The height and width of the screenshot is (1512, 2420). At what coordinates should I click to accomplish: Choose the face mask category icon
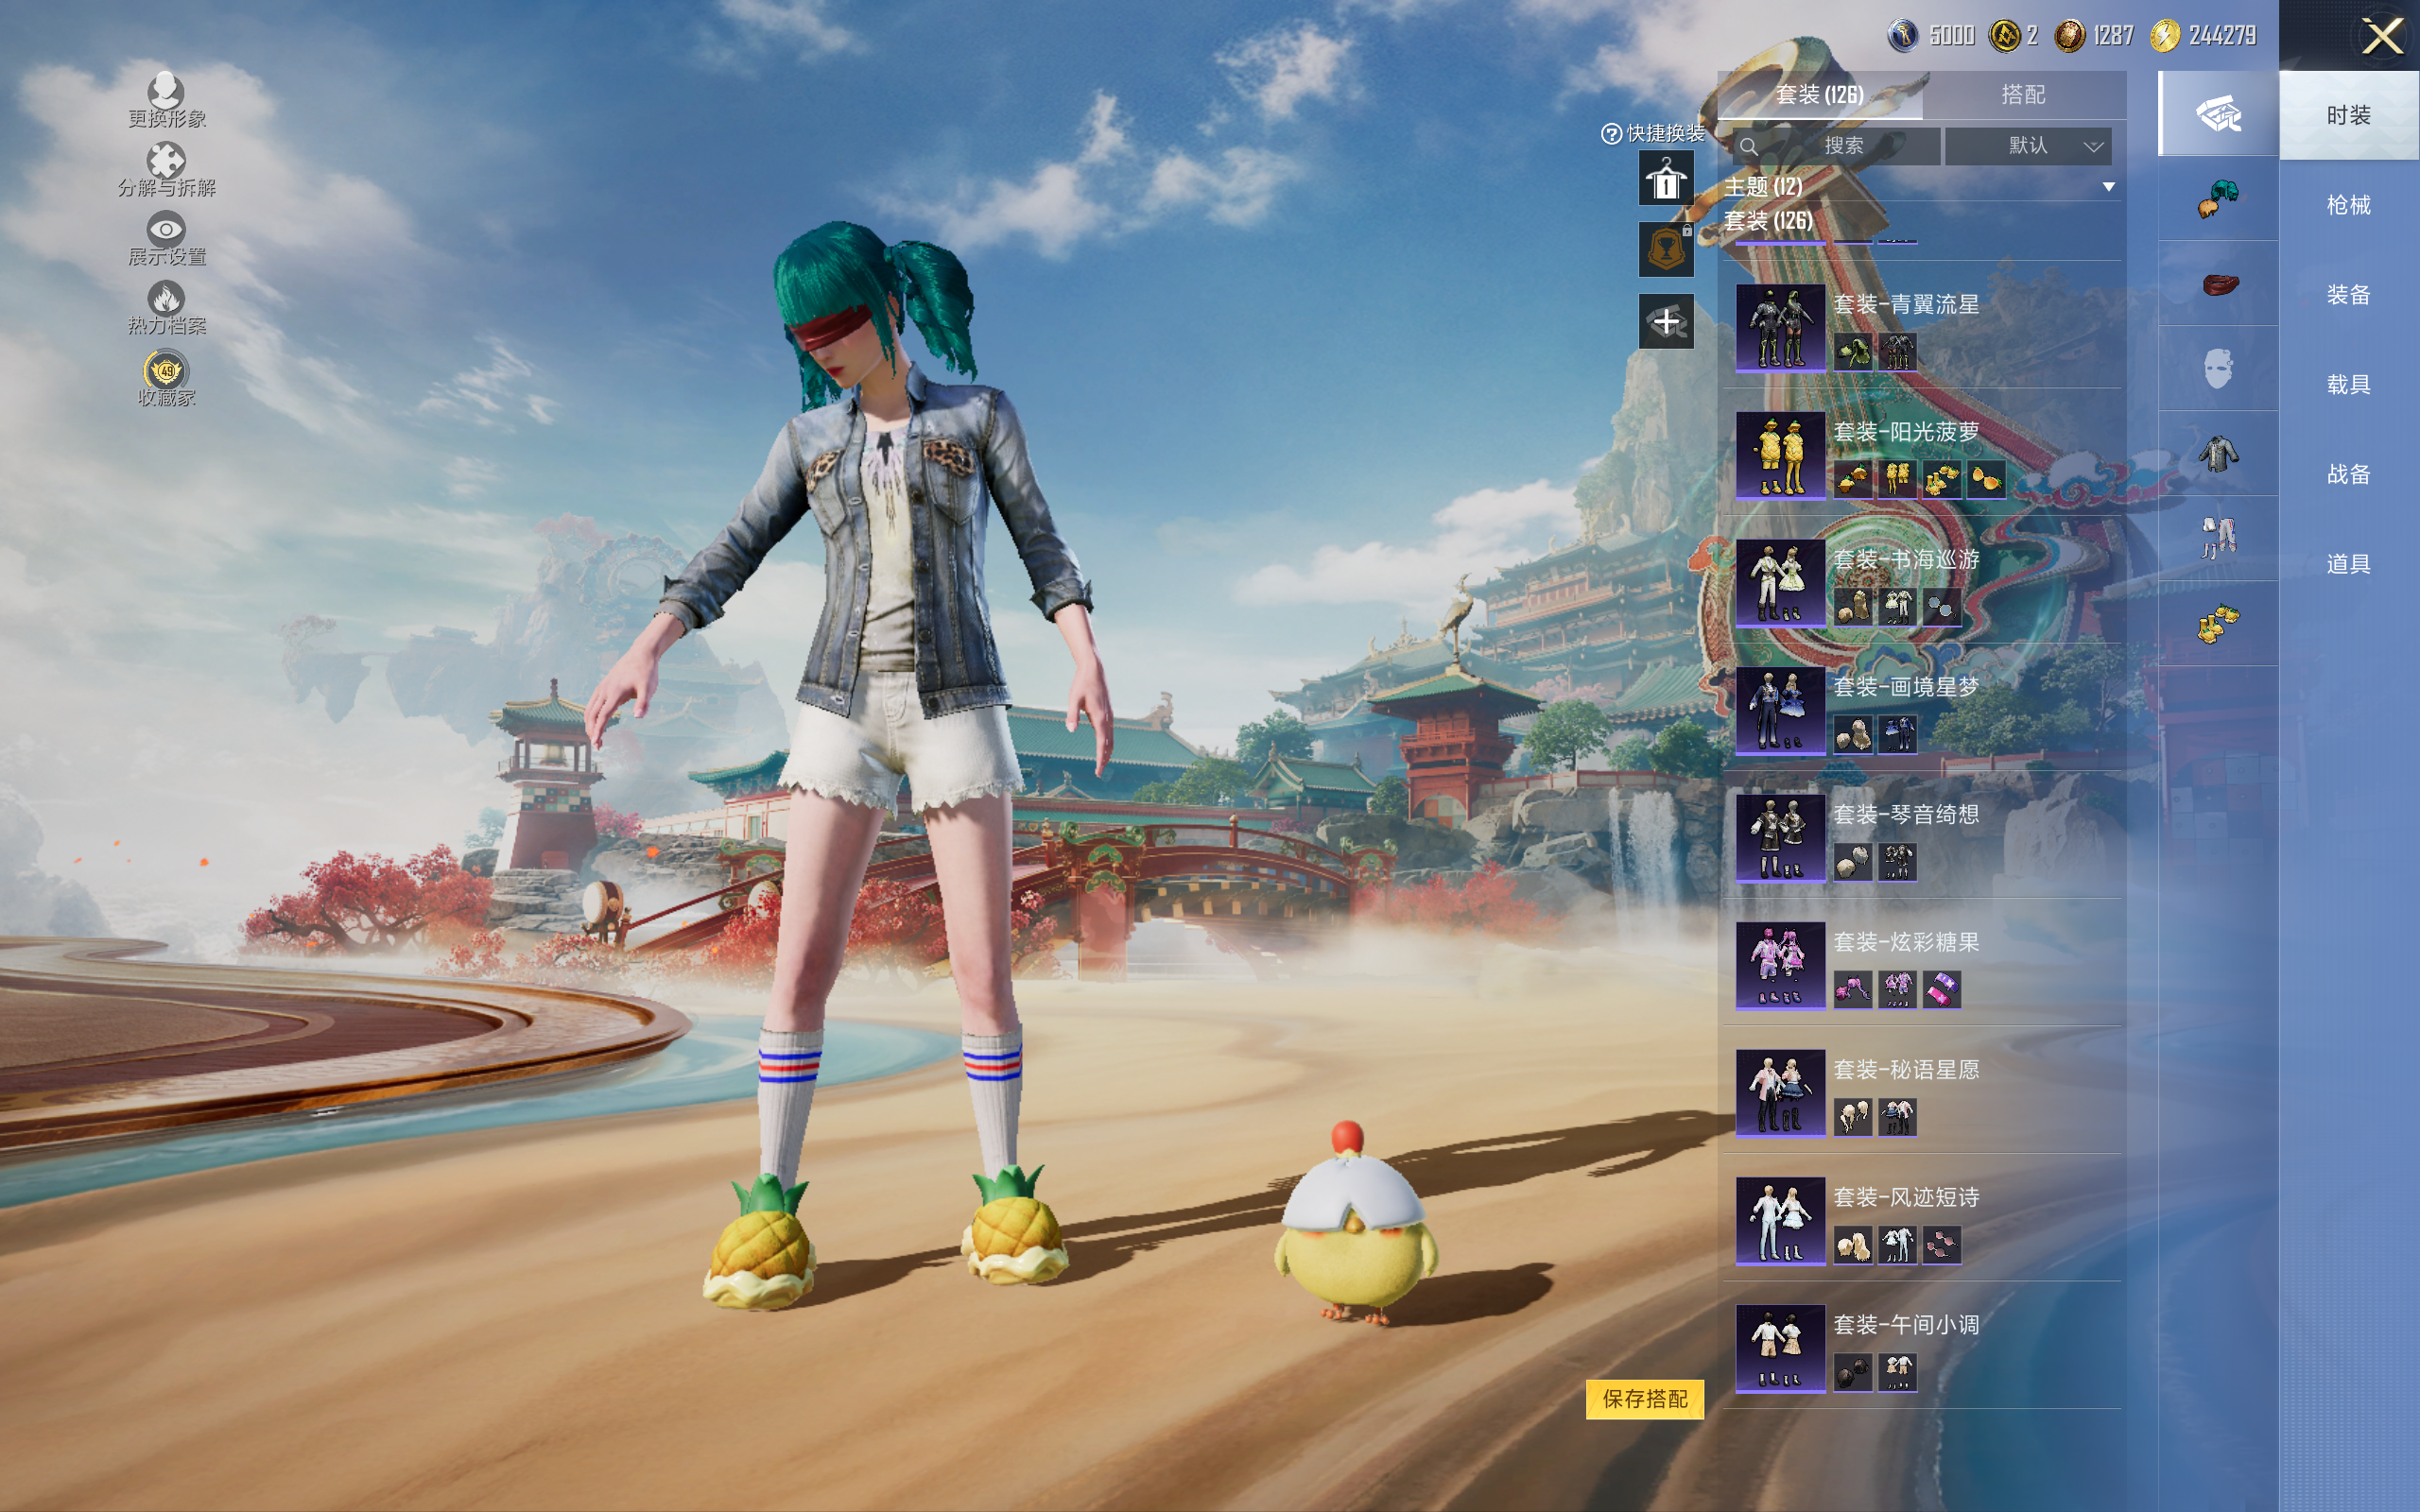click(2218, 369)
